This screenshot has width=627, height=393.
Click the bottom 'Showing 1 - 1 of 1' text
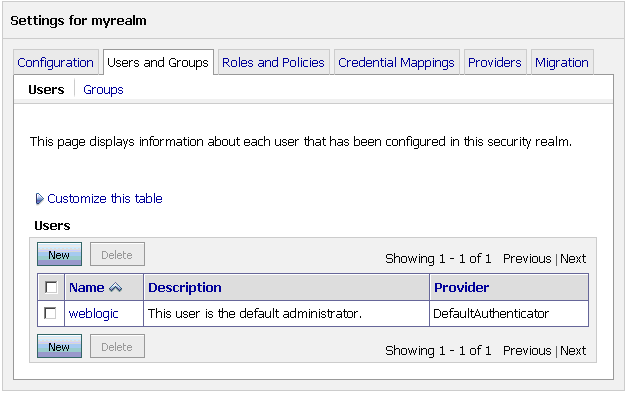tap(438, 351)
